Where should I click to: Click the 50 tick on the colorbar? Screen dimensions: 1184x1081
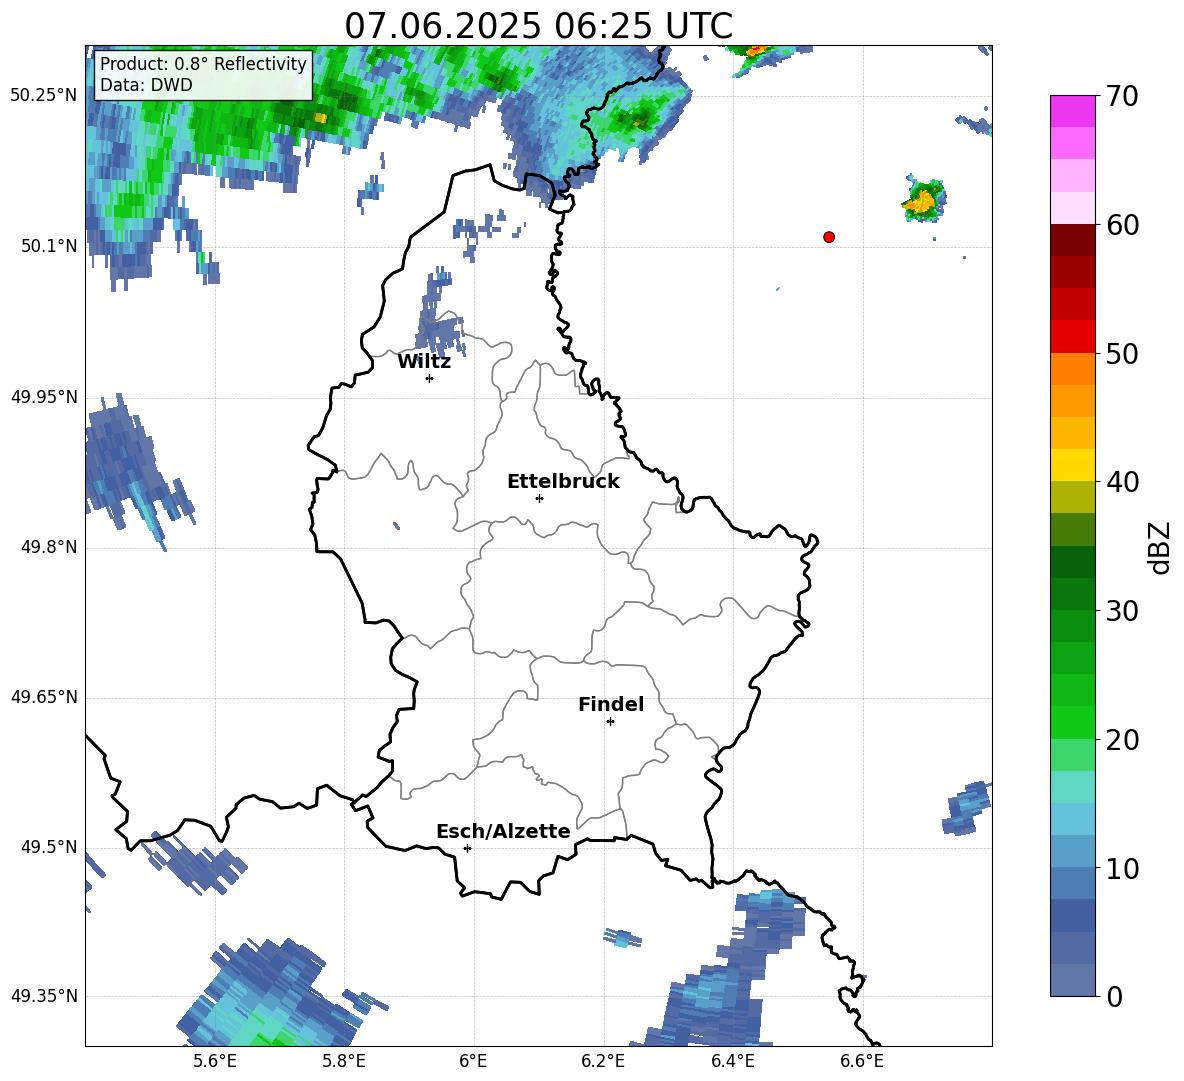point(1121,353)
